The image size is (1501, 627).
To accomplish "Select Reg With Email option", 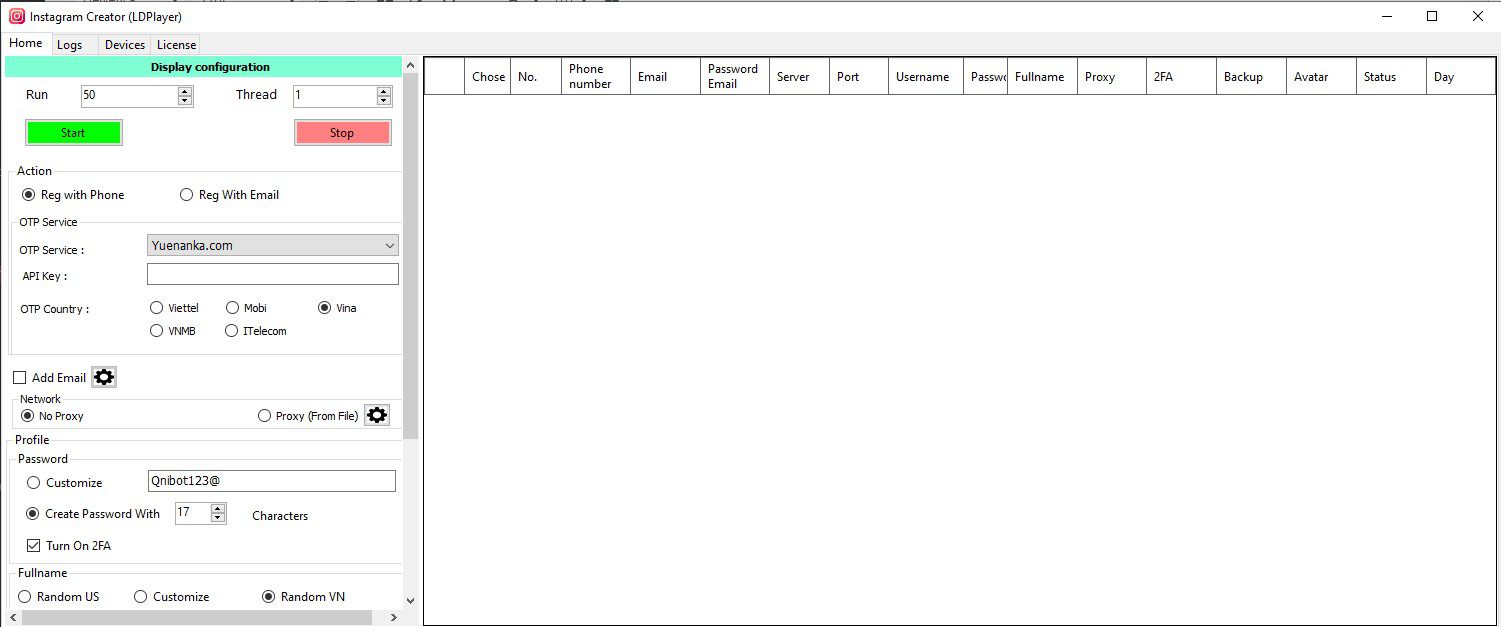I will click(x=229, y=195).
